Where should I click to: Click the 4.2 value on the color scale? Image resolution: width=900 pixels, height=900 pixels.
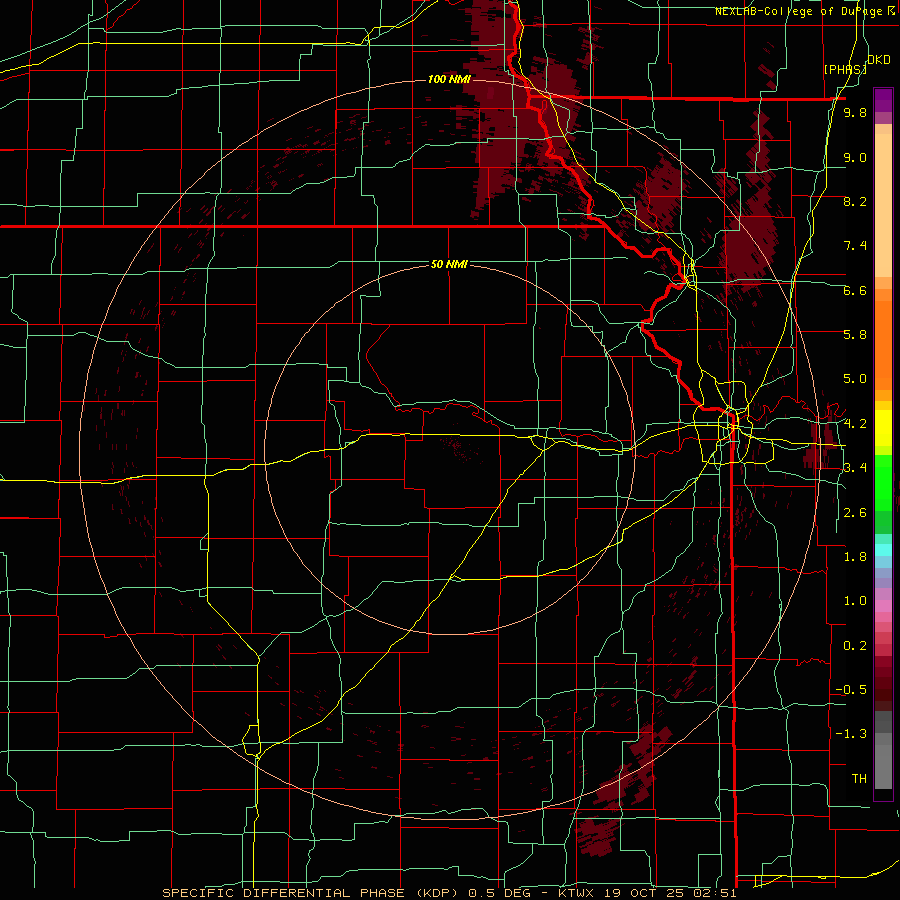(855, 424)
